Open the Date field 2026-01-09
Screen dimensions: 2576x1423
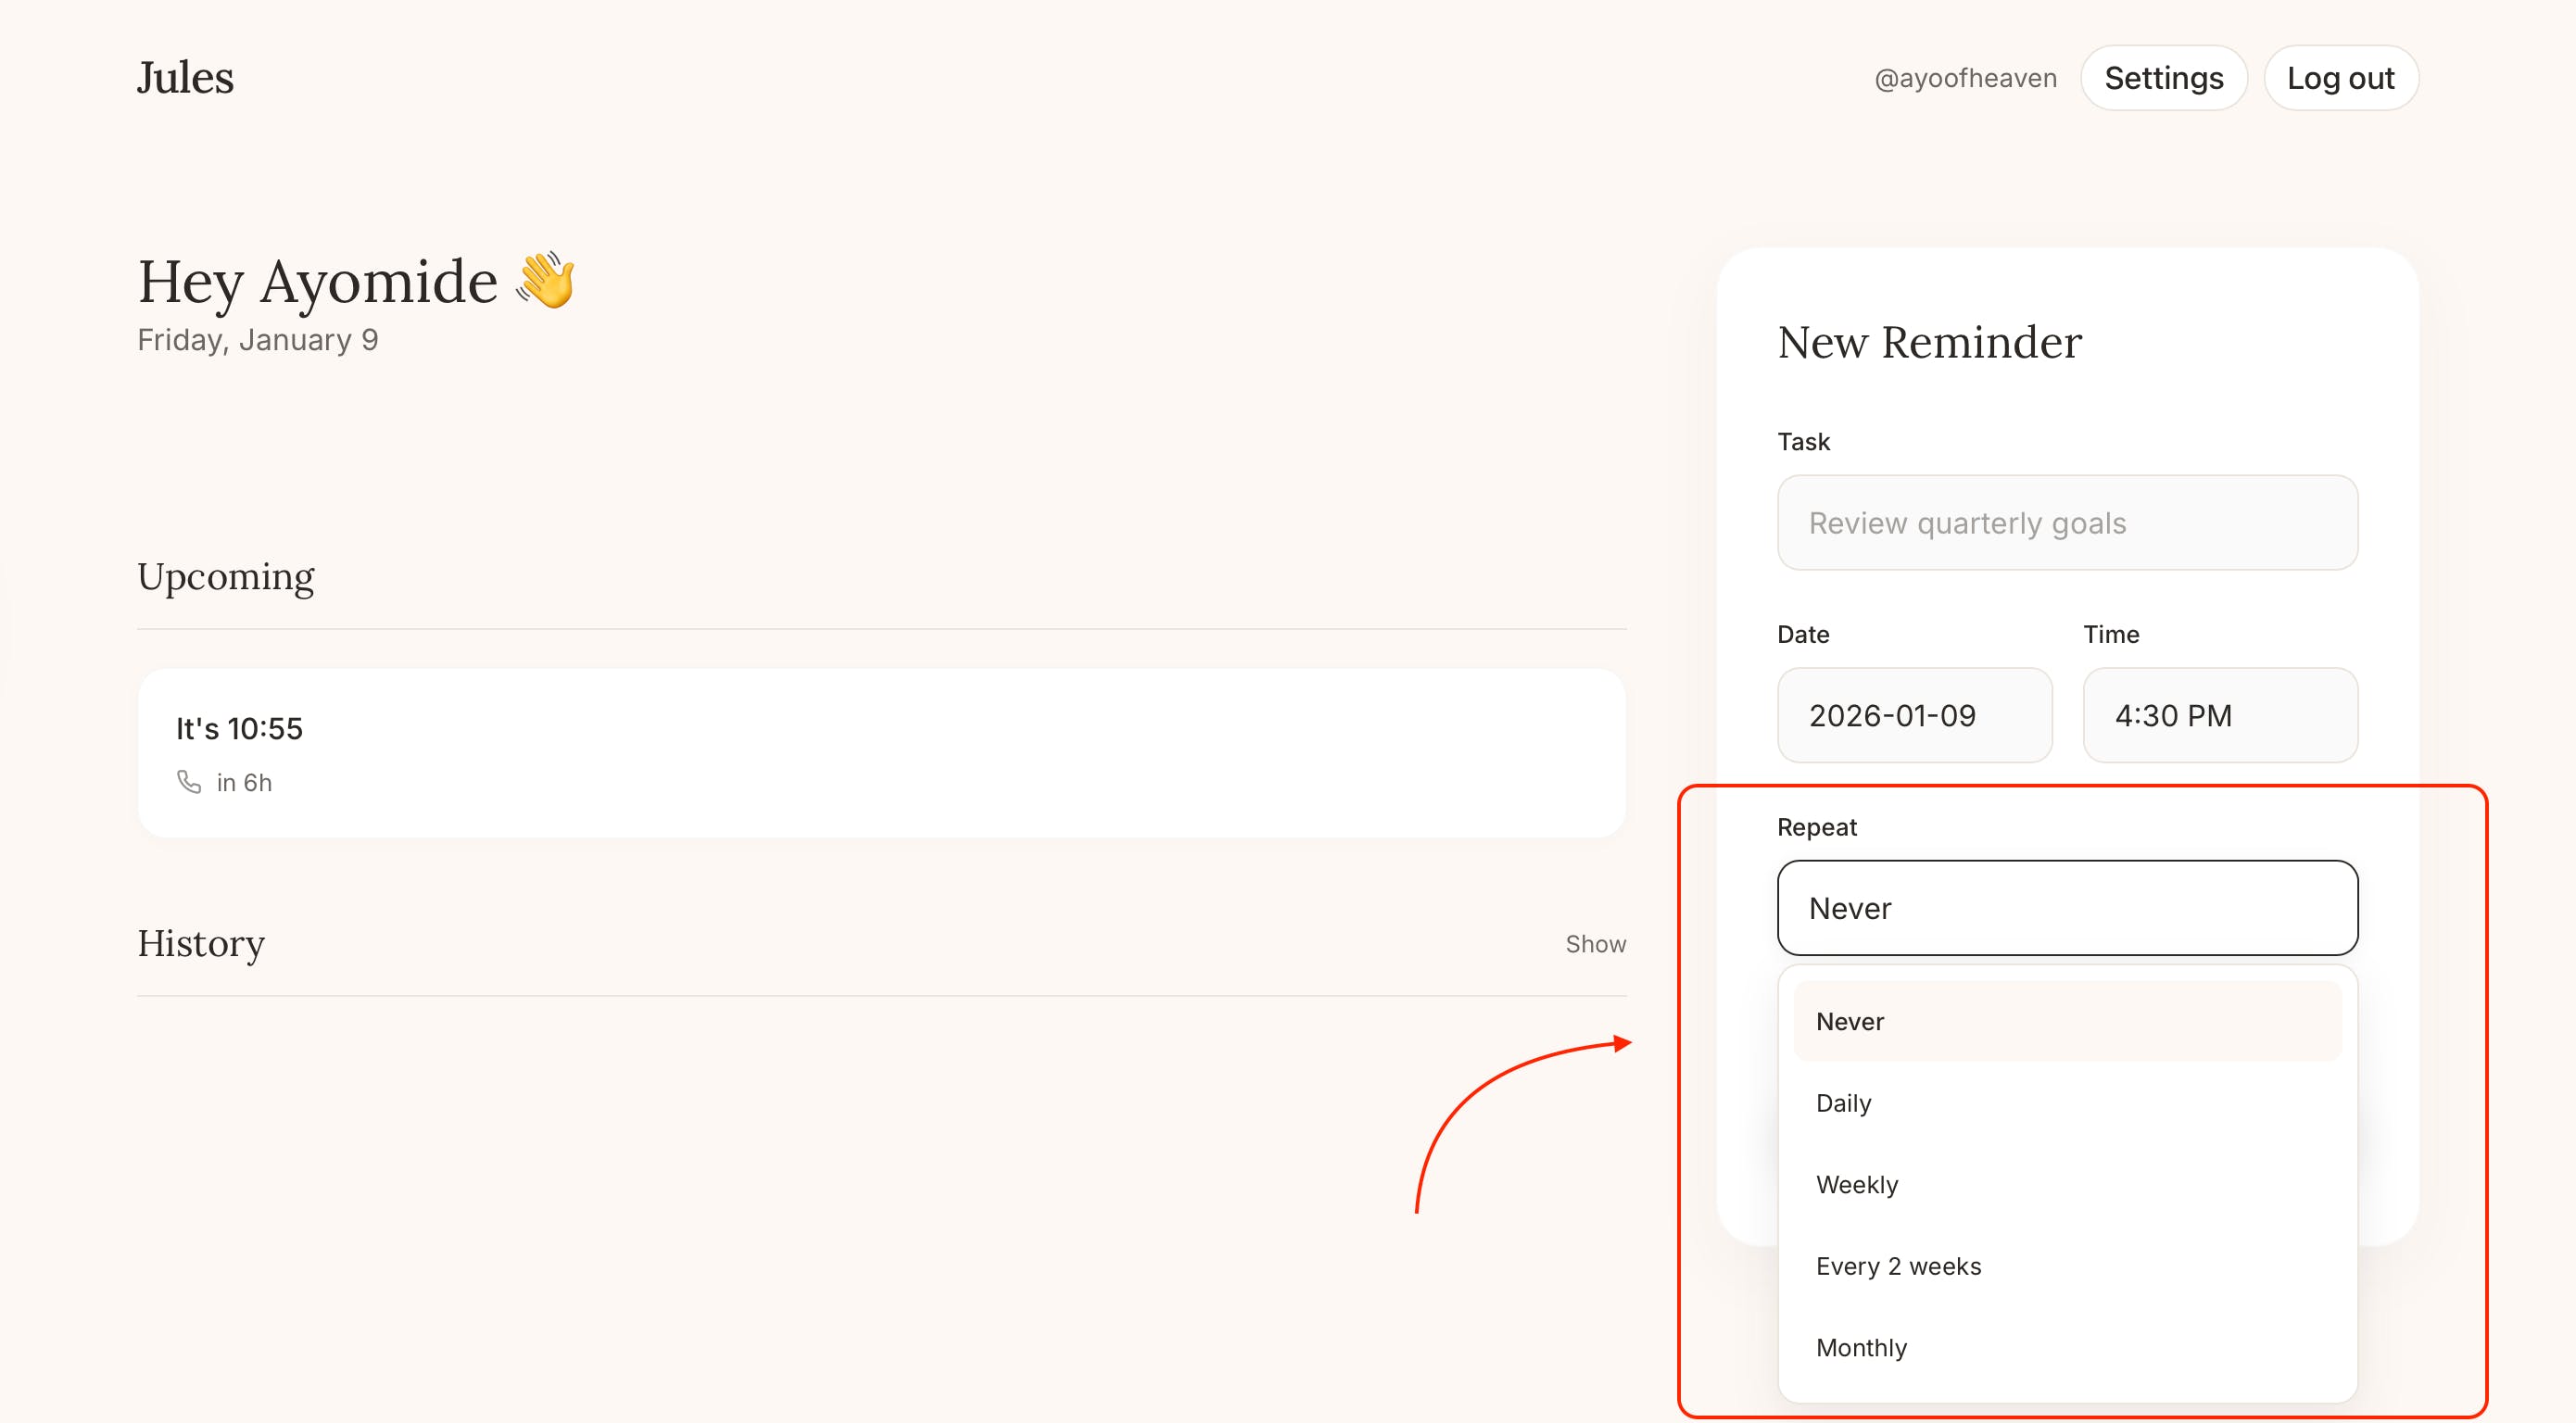pyautogui.click(x=1914, y=715)
